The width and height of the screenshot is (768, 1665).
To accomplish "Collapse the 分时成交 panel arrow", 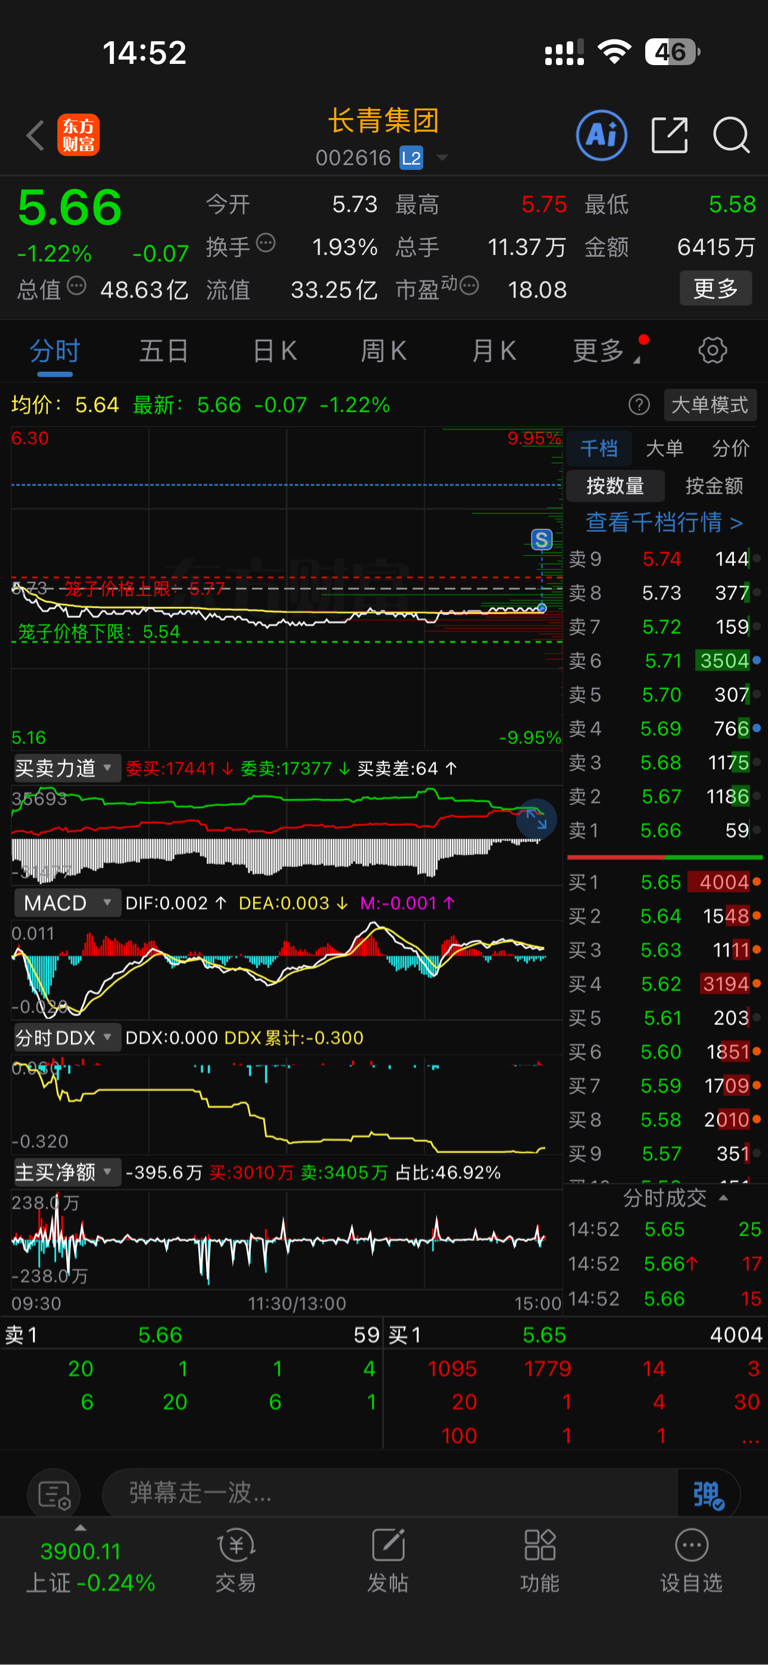I will 723,1197.
